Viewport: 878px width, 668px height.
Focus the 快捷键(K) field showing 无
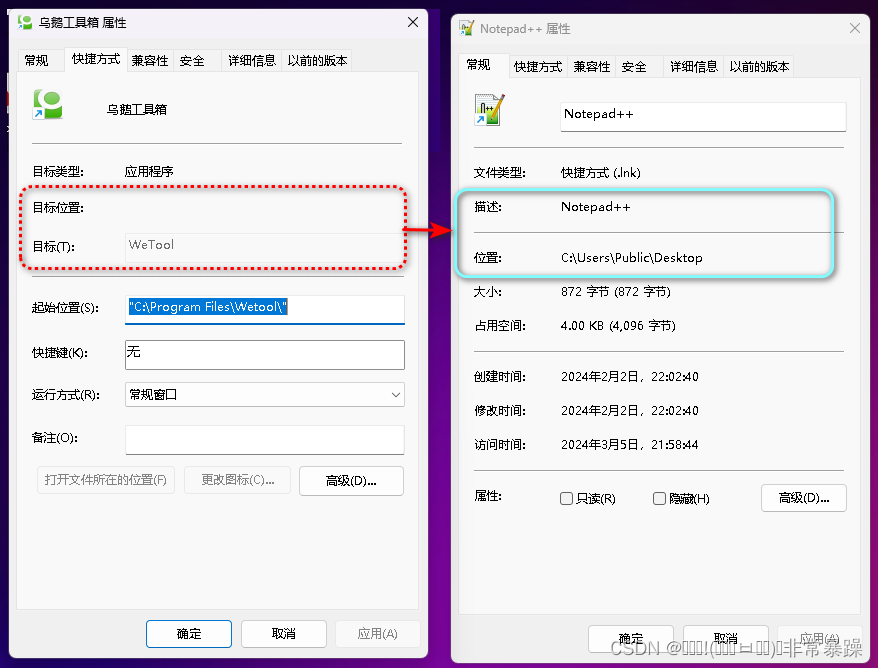click(x=264, y=354)
